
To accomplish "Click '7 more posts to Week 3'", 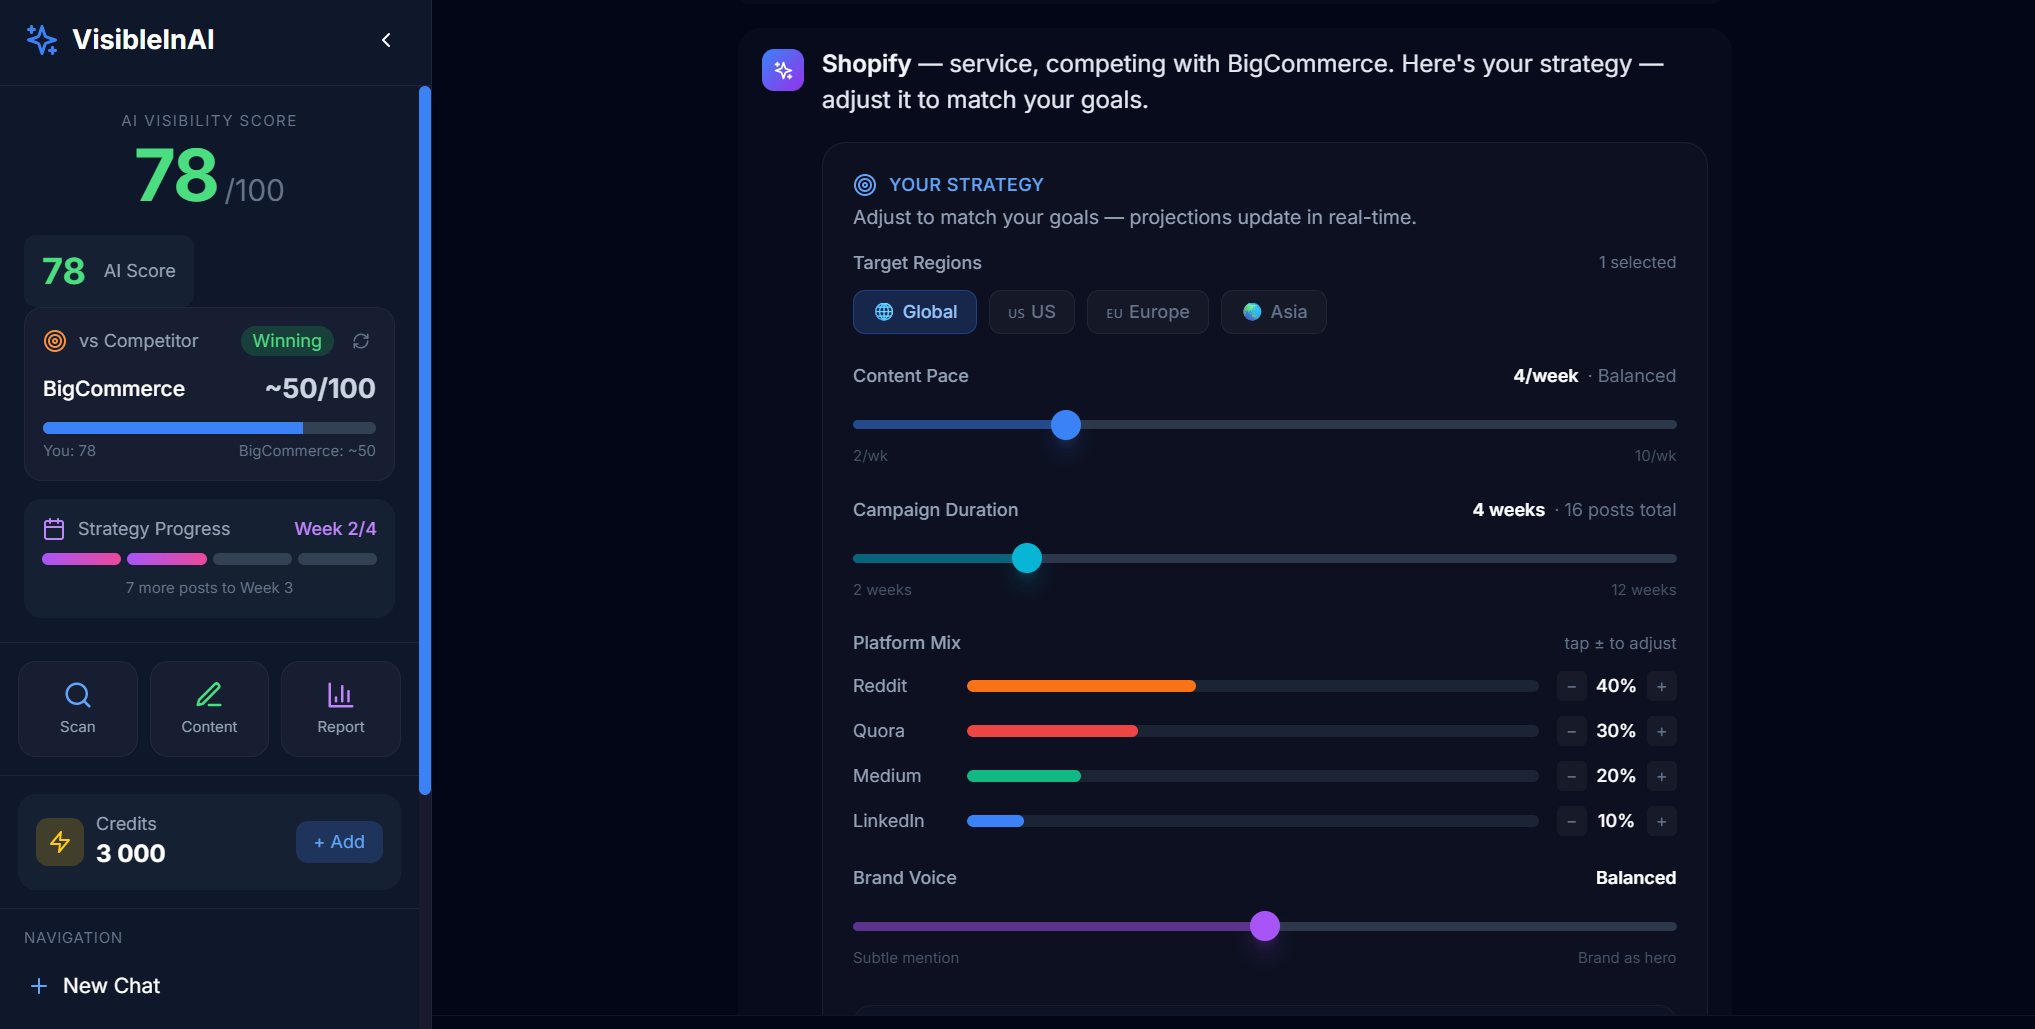I will click(x=209, y=588).
